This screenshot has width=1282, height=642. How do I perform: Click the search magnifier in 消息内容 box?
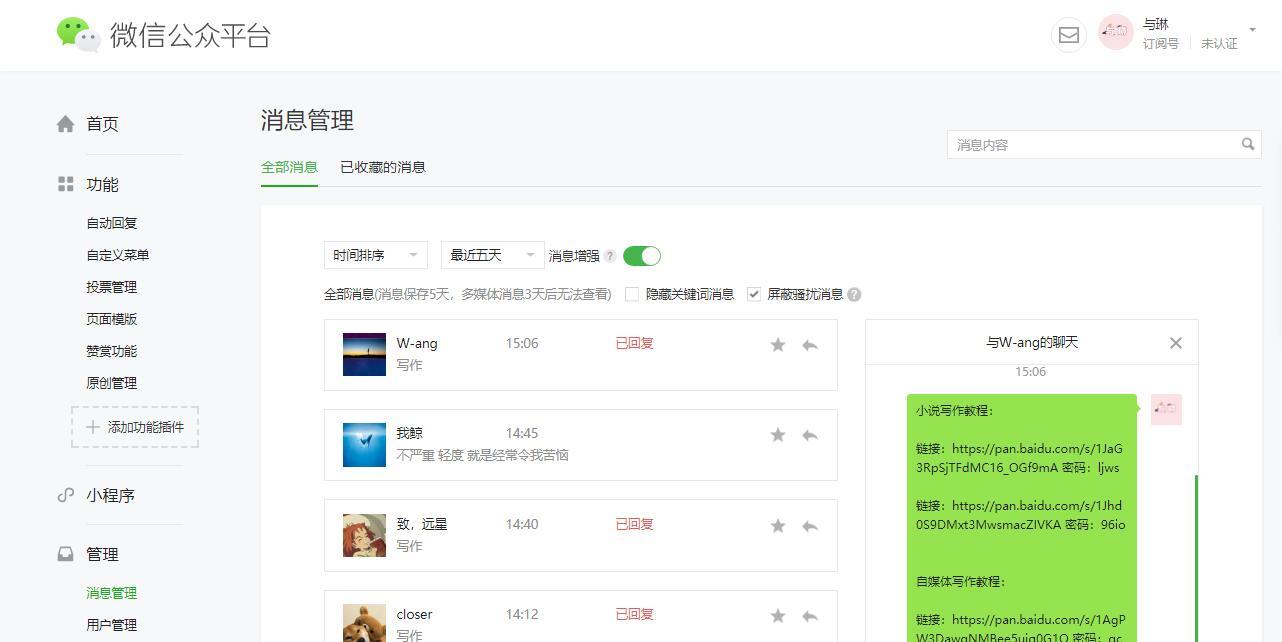[x=1247, y=144]
